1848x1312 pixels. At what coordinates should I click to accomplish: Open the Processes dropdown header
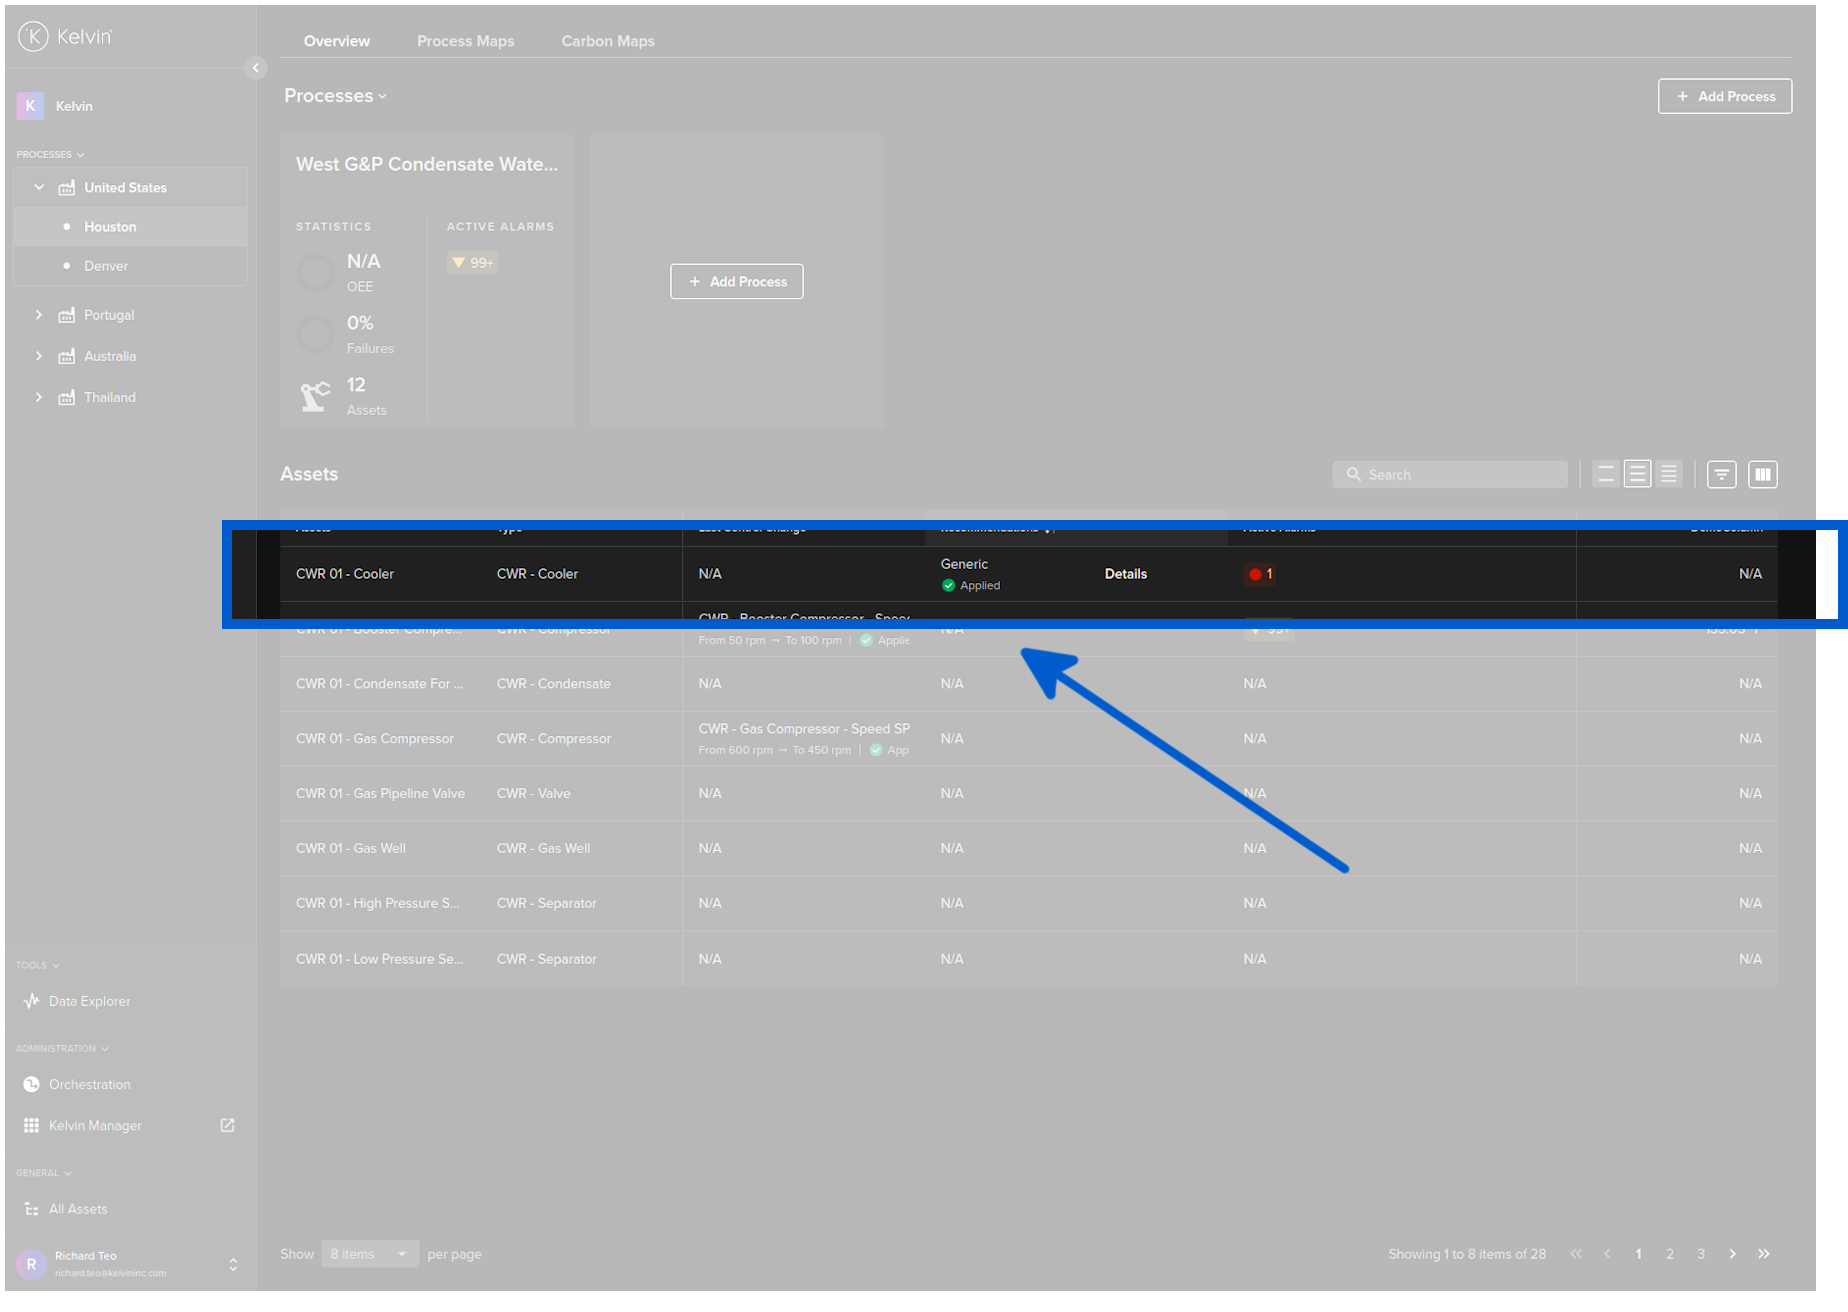click(335, 95)
